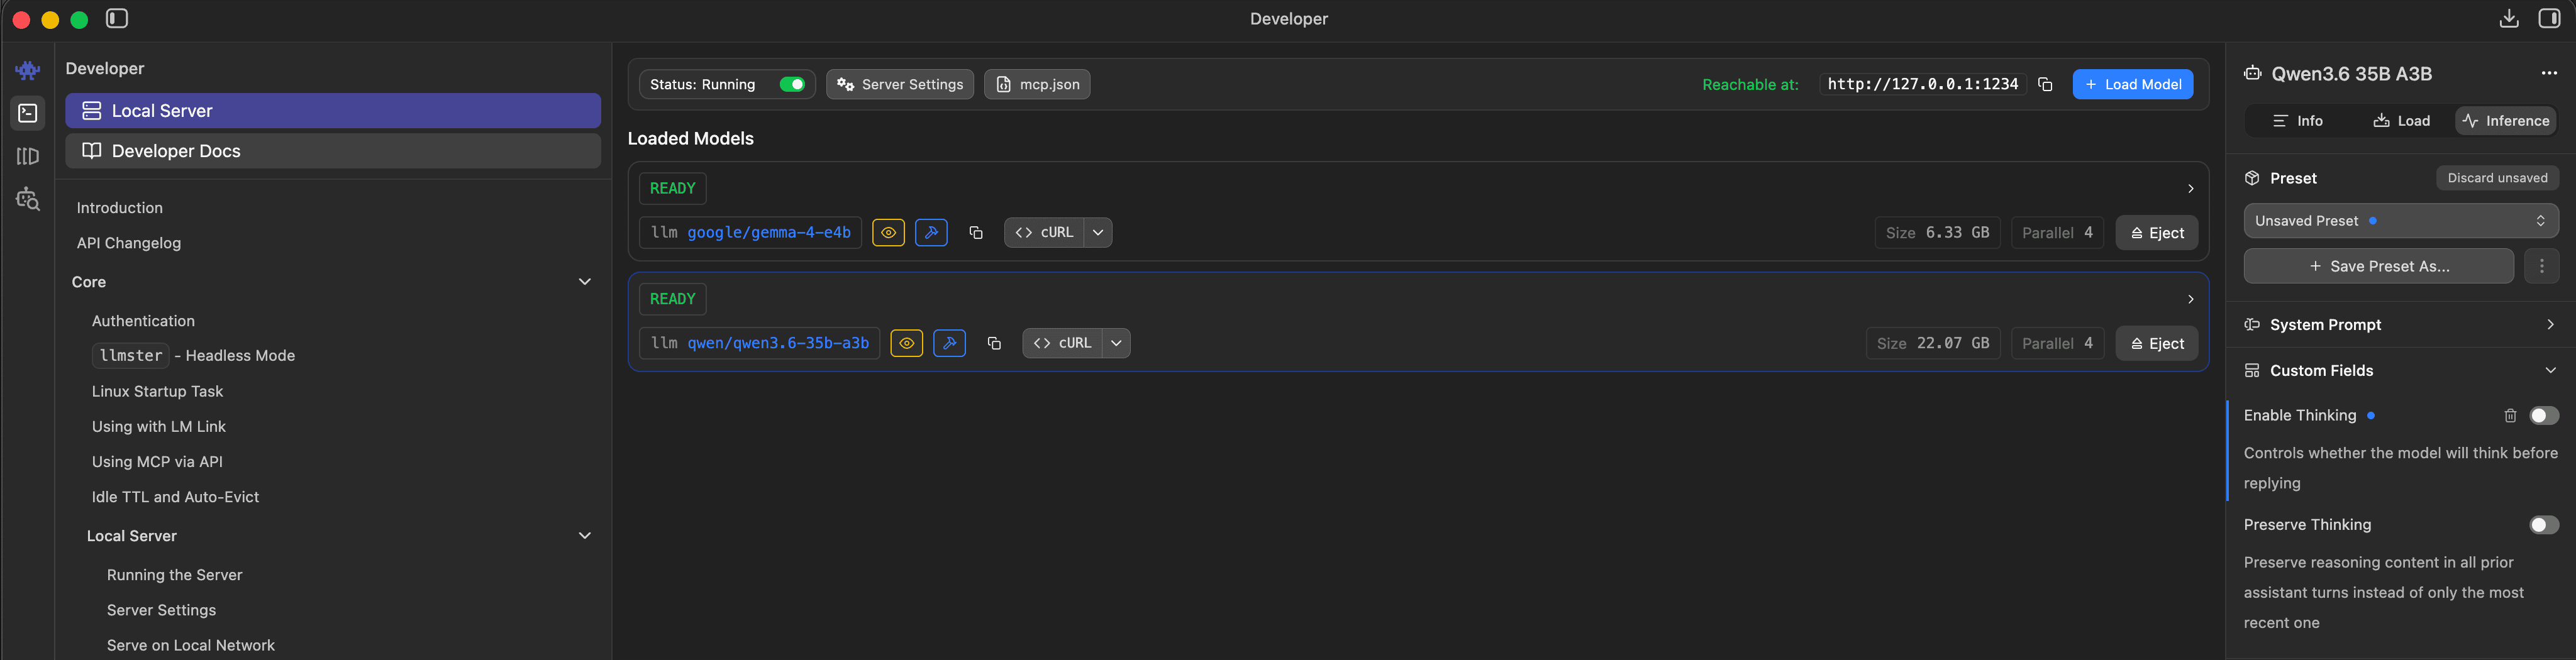Image resolution: width=2576 pixels, height=660 pixels.
Task: Copy cURL snippet for qwen/qwen3.6-35b-a3b
Action: pos(1063,343)
